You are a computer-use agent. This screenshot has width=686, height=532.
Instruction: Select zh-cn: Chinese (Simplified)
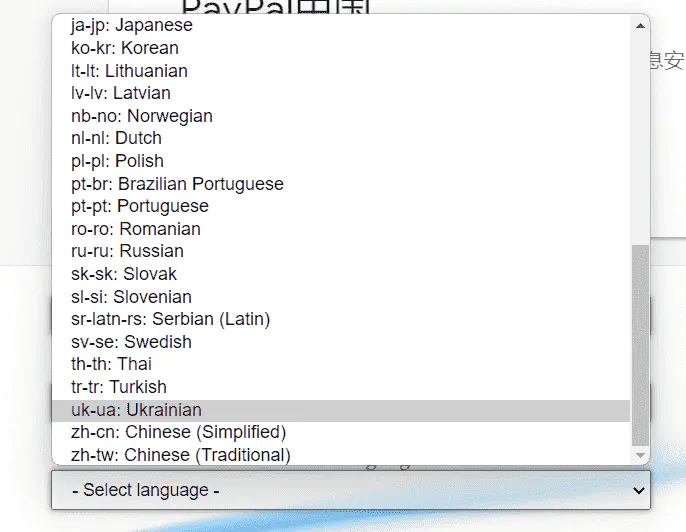pyautogui.click(x=341, y=432)
